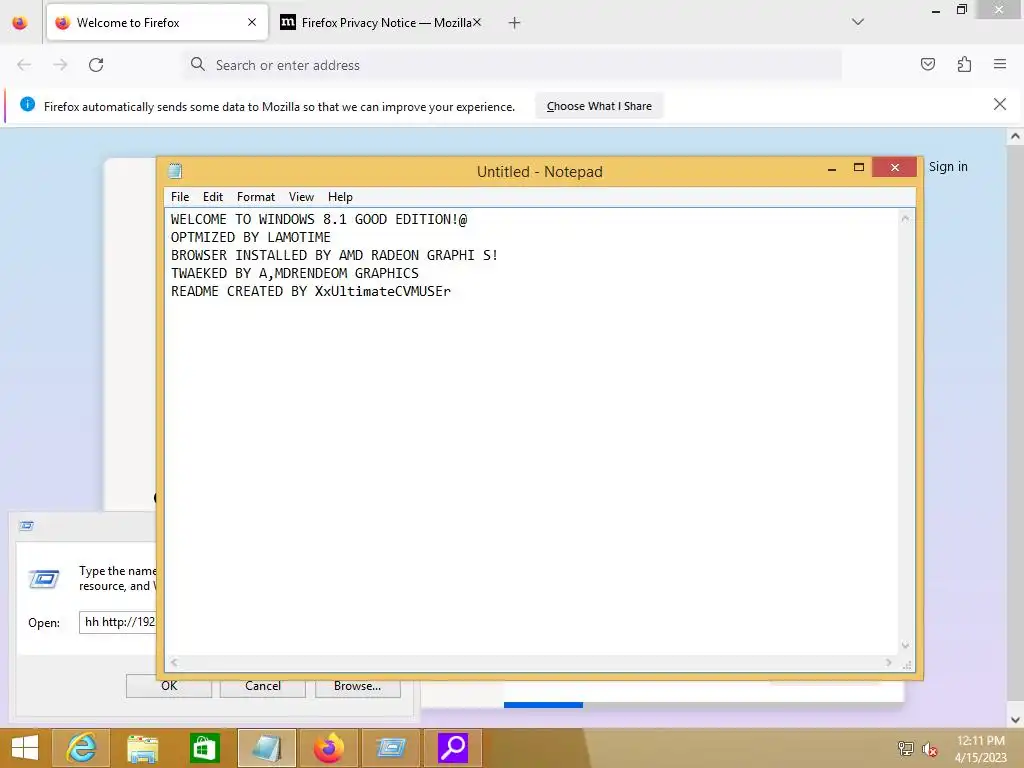
Task: Open the Notepad Format menu
Action: [x=255, y=197]
